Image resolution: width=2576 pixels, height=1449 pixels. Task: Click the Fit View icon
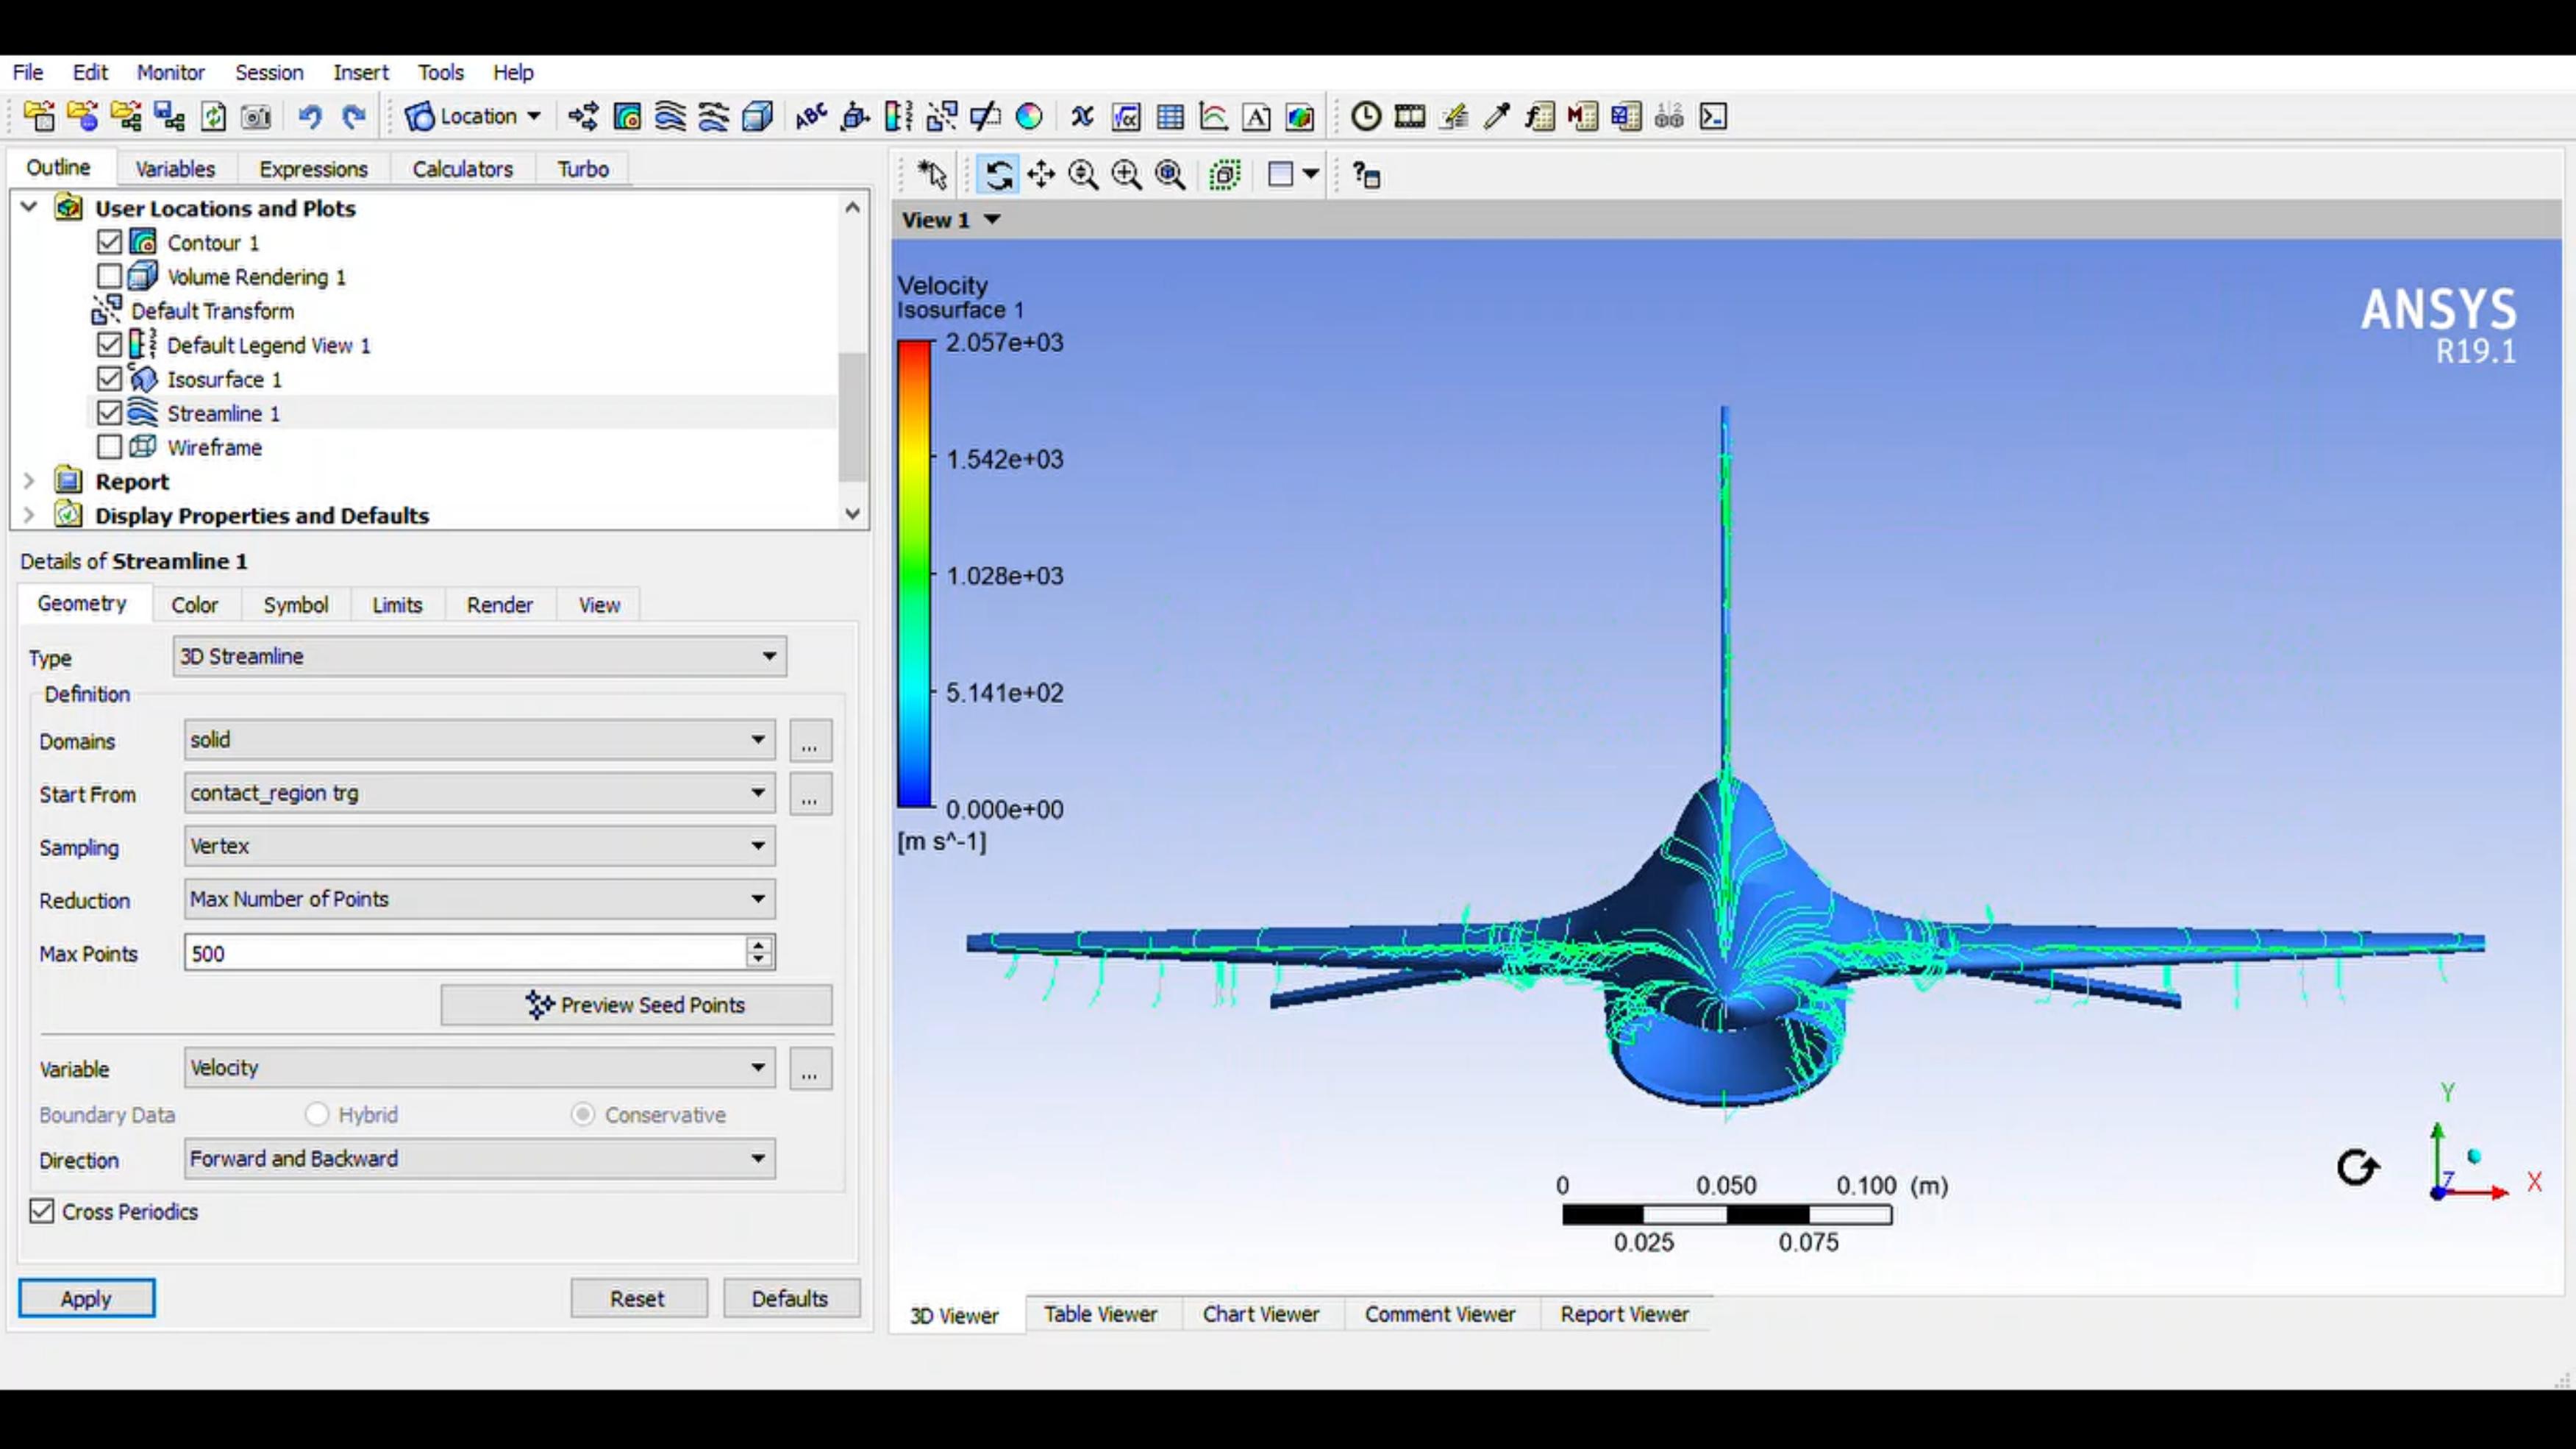pos(1170,175)
